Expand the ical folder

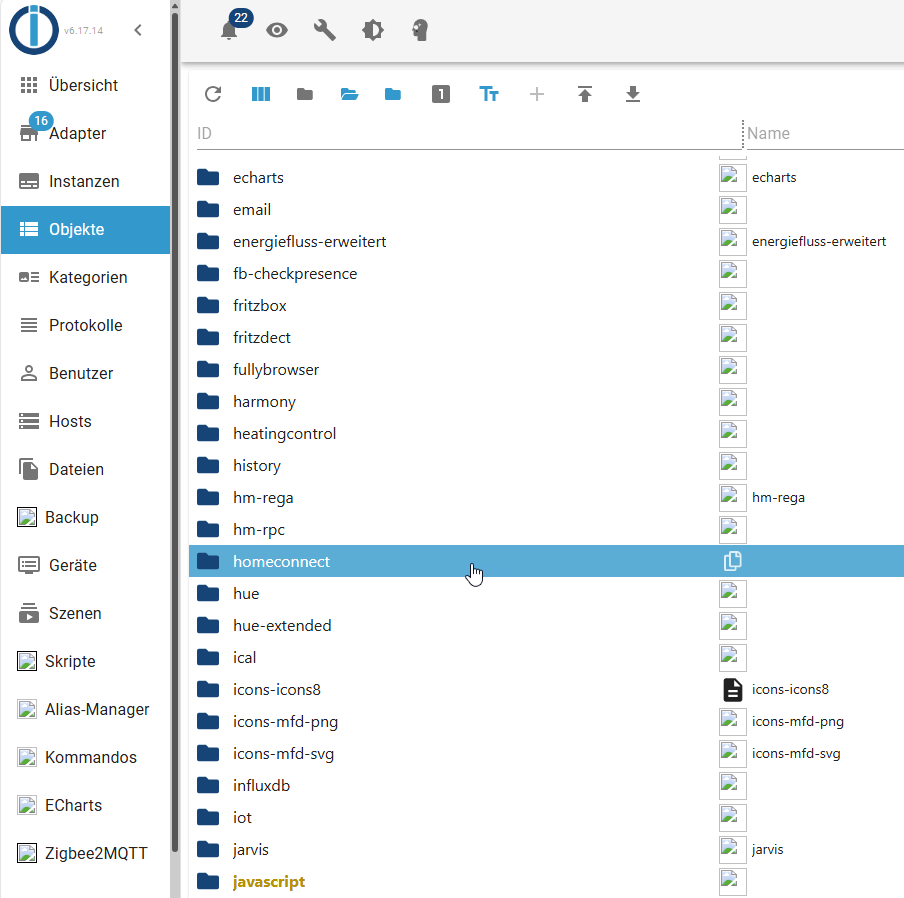[x=208, y=658]
